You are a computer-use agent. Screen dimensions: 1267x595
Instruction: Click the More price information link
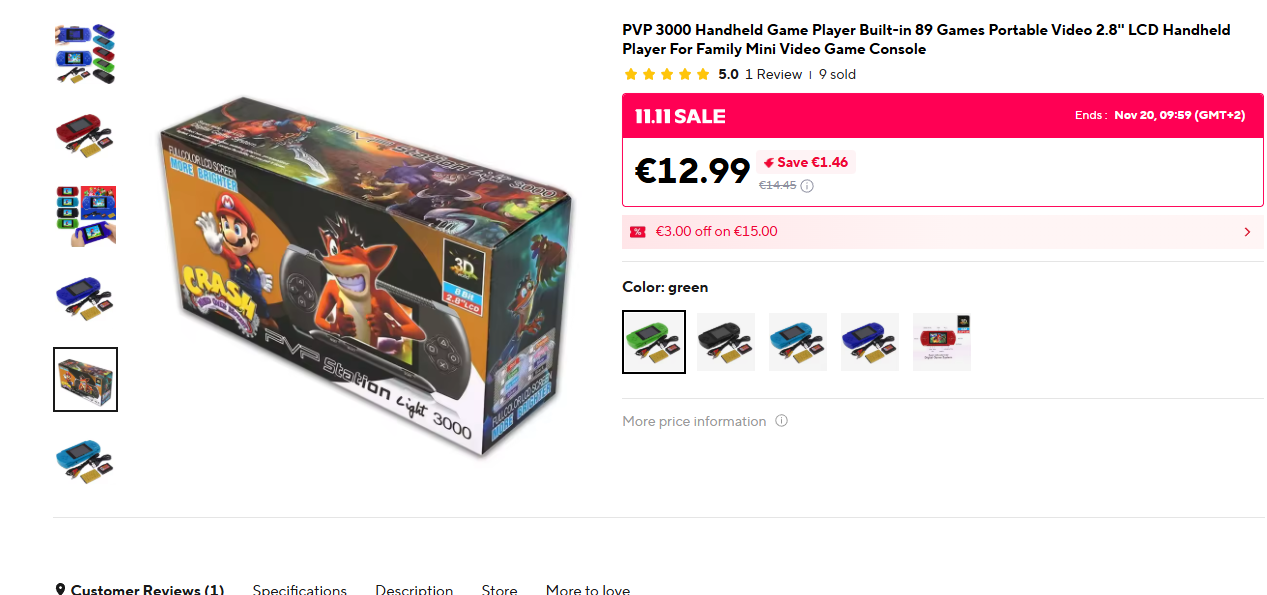tap(694, 421)
